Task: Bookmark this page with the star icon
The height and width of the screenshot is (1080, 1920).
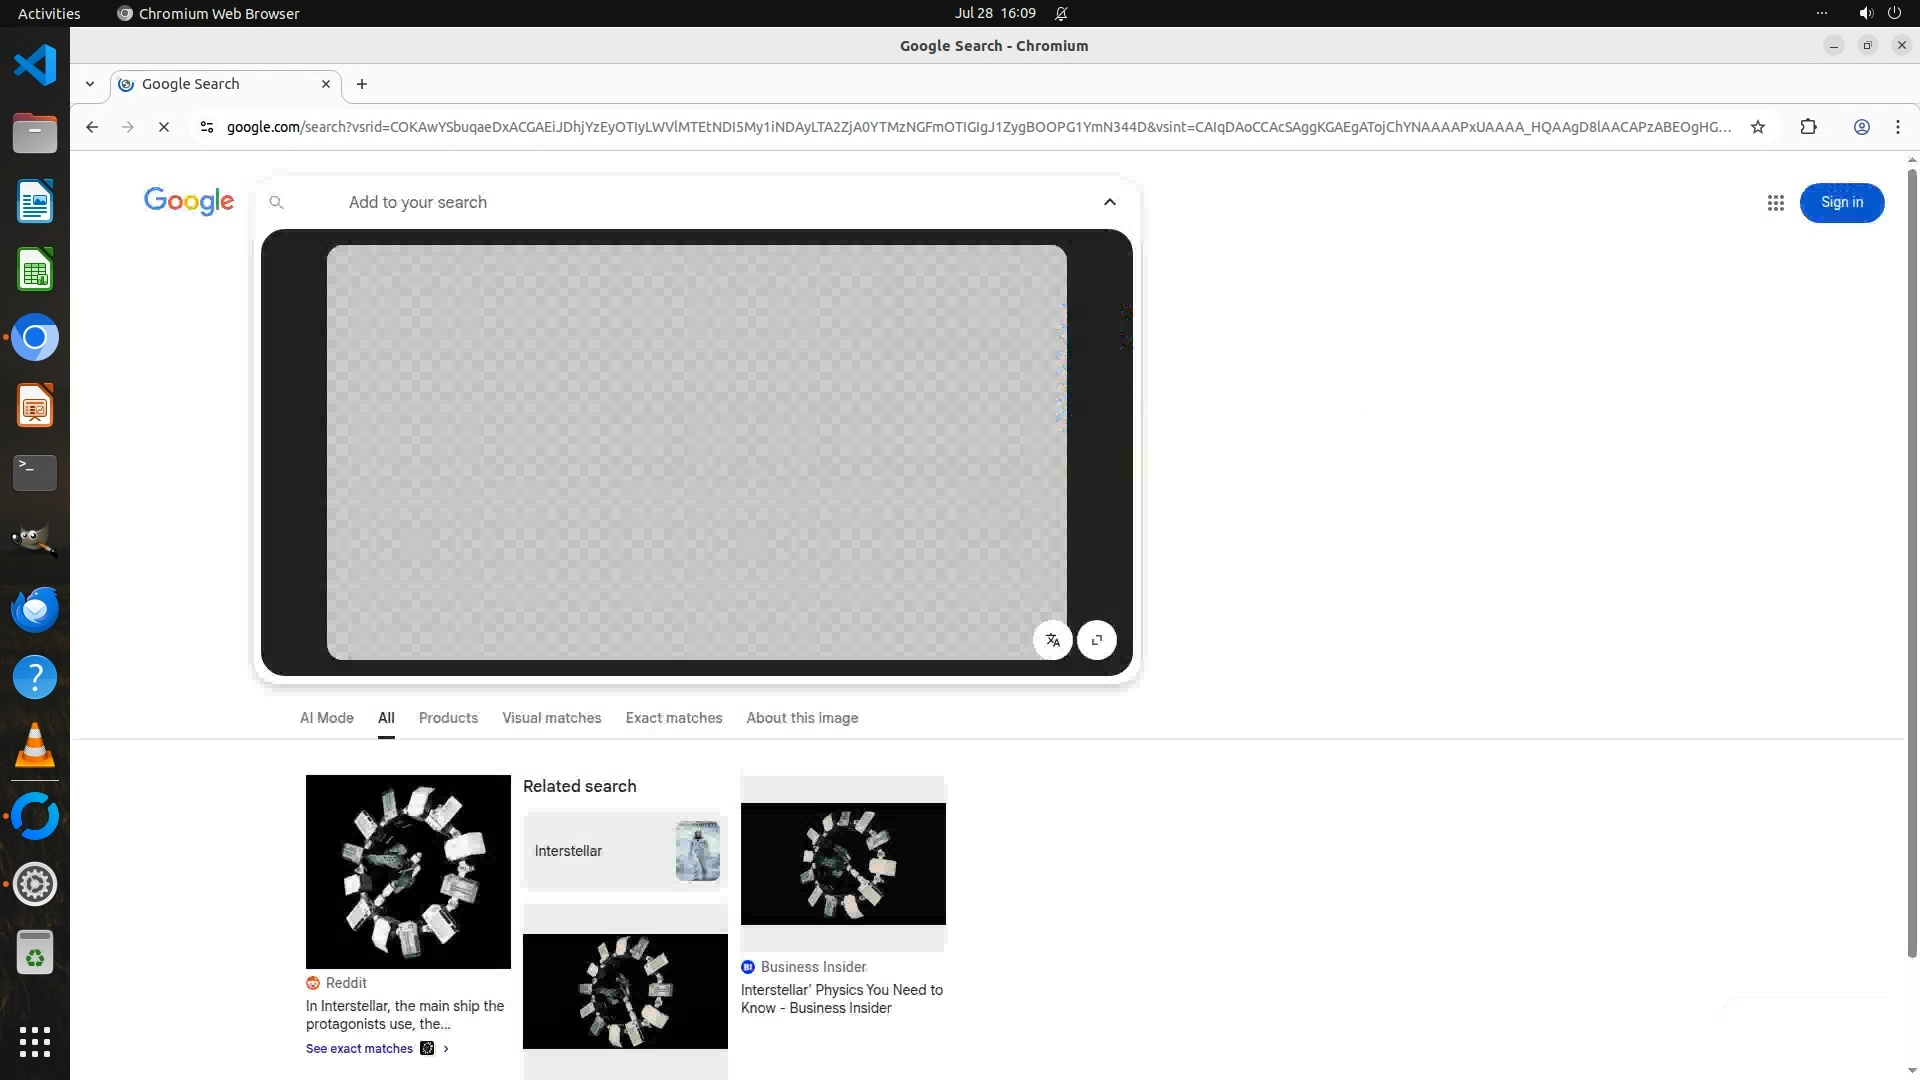Action: point(1757,127)
